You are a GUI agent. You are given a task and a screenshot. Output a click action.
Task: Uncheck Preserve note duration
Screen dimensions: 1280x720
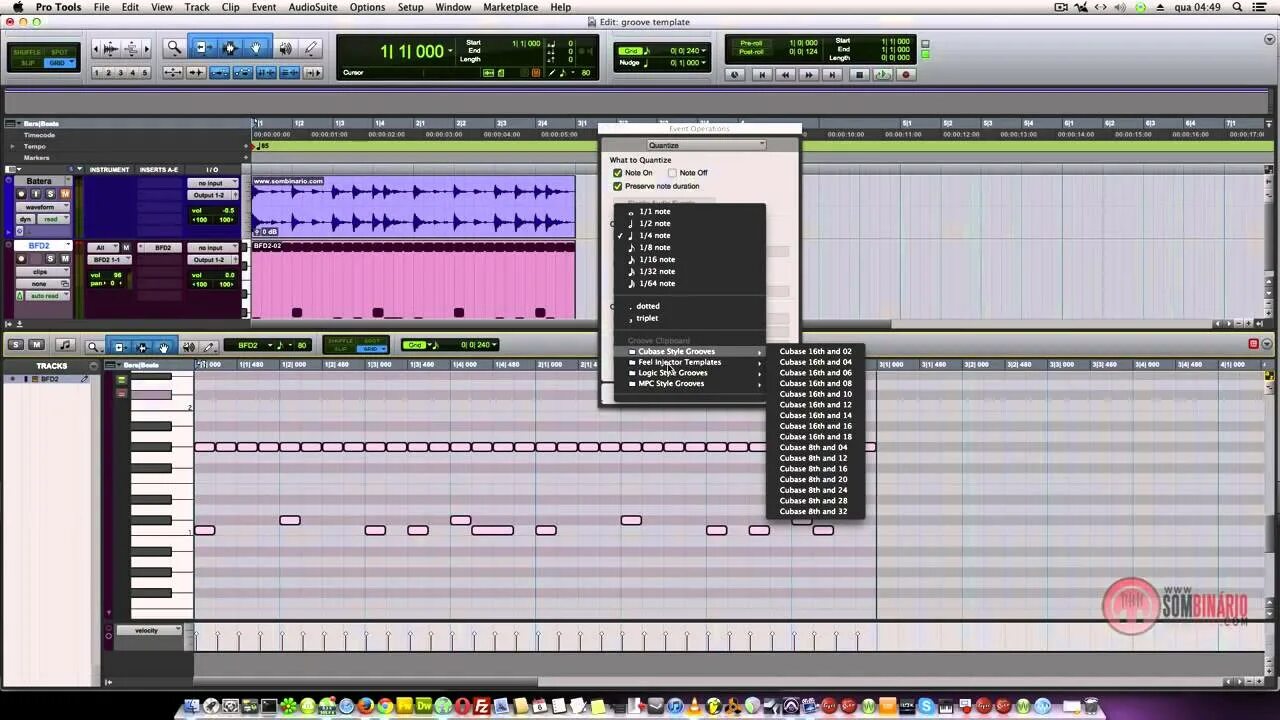tap(618, 186)
